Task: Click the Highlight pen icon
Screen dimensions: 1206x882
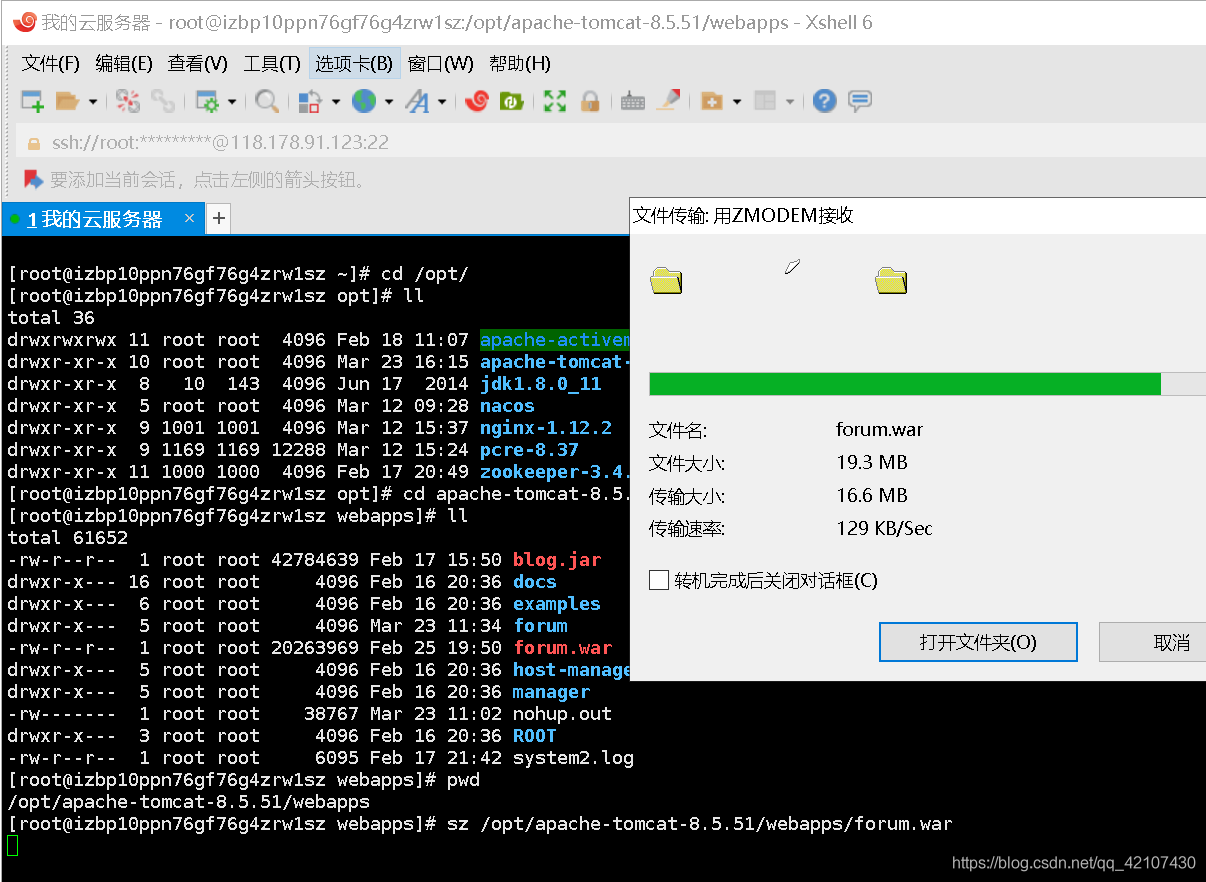Action: [669, 100]
